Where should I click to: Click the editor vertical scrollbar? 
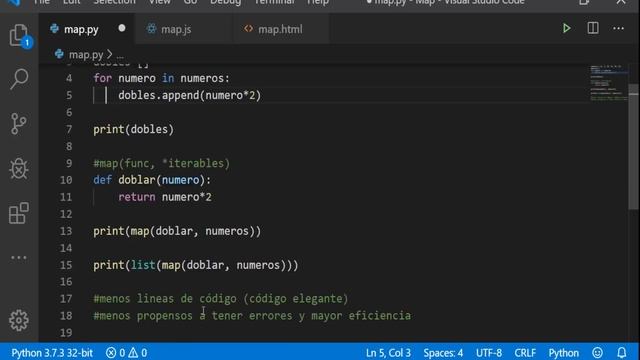point(633,146)
